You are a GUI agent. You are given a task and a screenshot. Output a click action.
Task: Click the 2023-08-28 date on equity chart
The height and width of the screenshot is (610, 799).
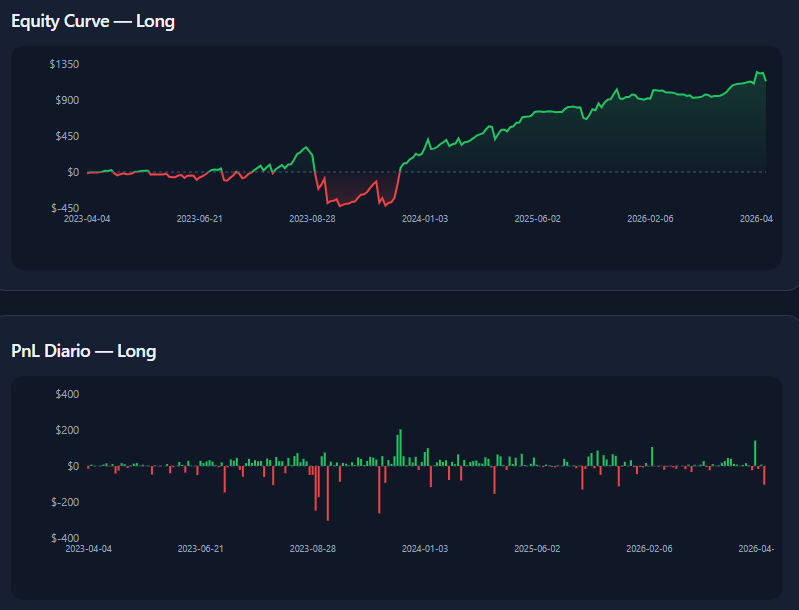pyautogui.click(x=312, y=219)
